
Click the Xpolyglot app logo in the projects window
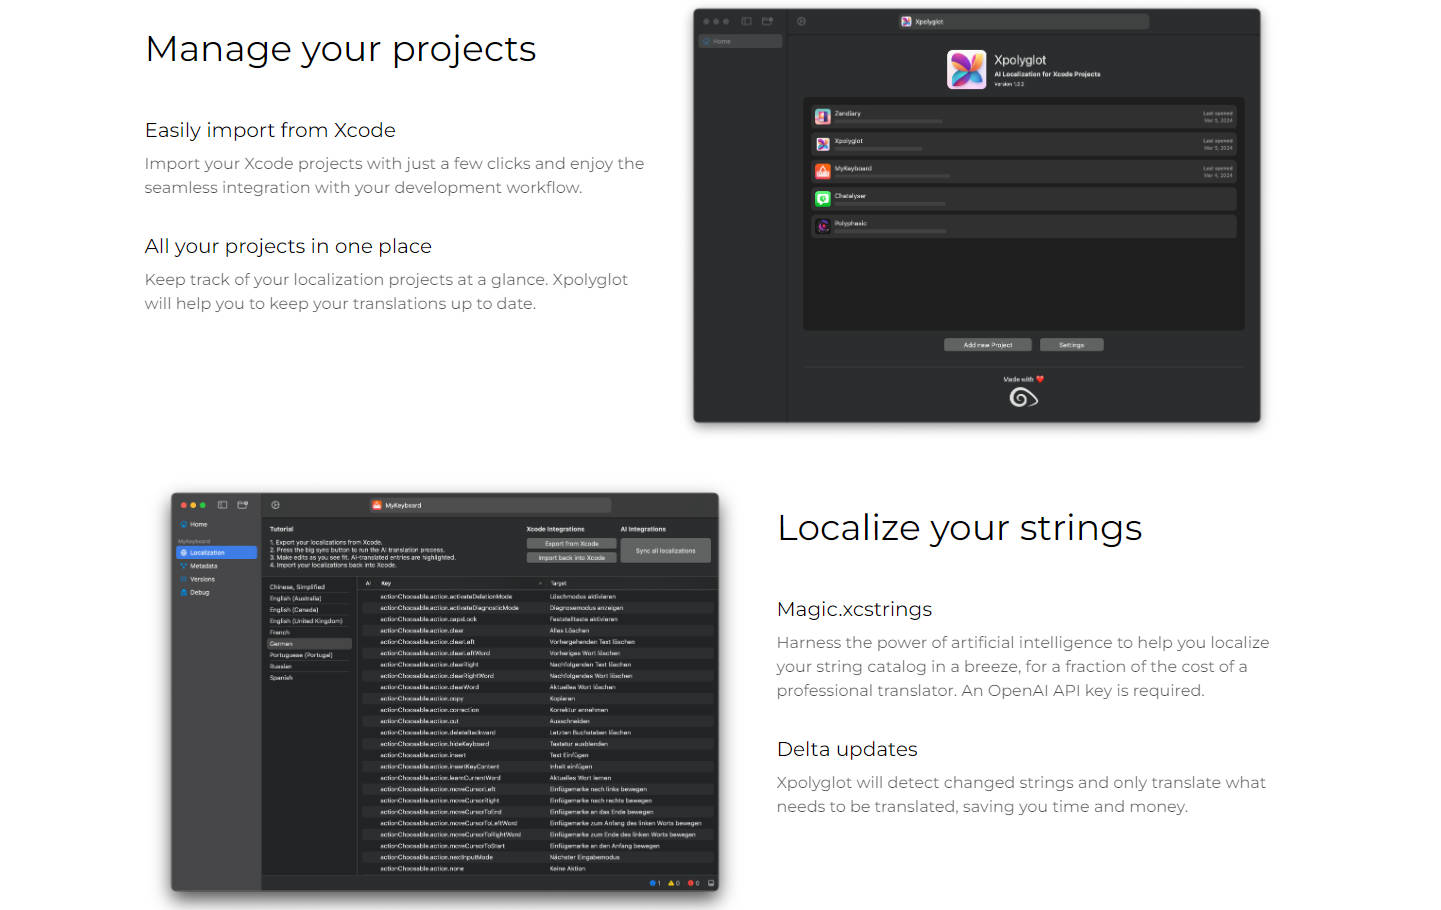[x=966, y=70]
